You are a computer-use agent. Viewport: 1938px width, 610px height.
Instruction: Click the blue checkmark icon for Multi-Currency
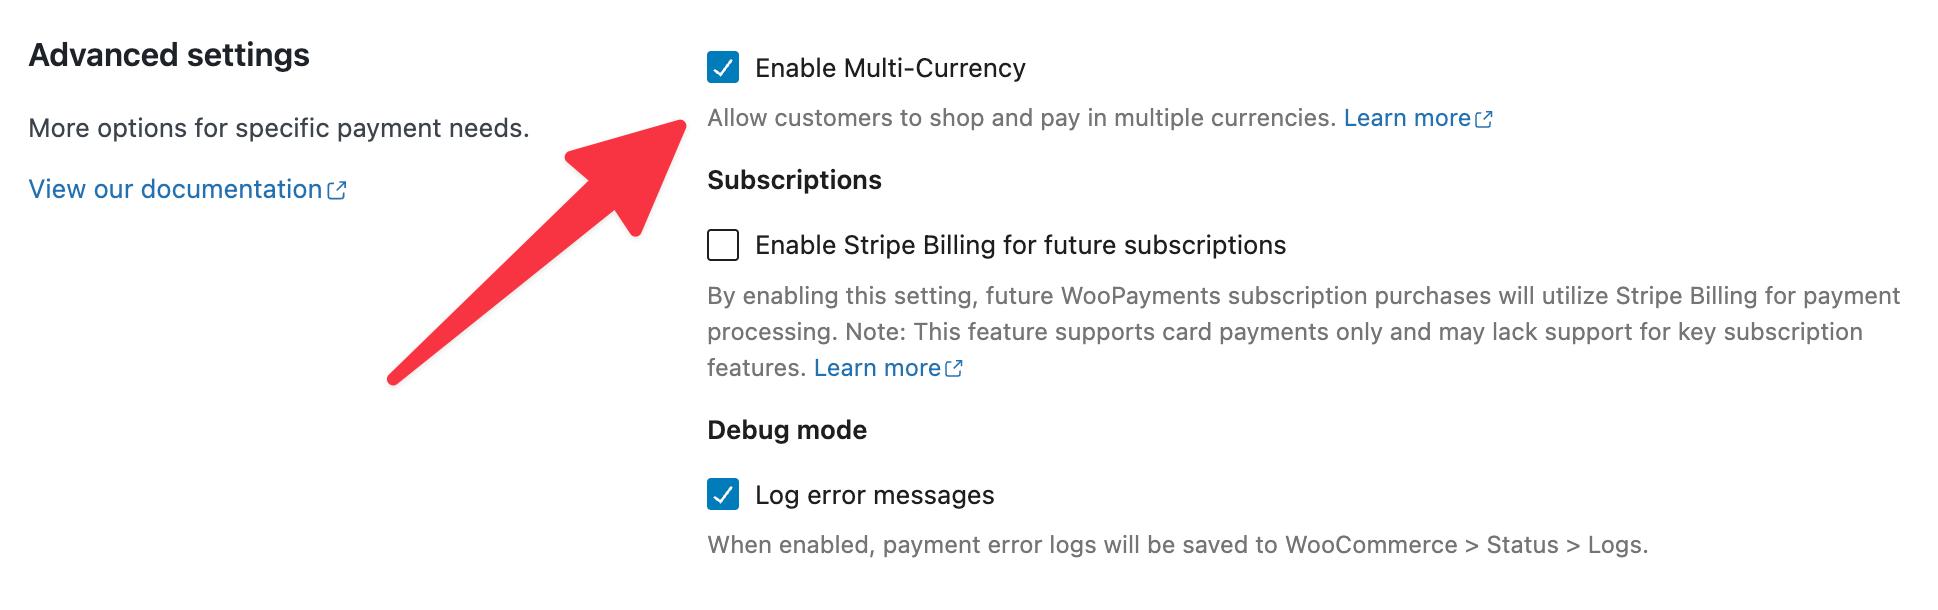722,68
